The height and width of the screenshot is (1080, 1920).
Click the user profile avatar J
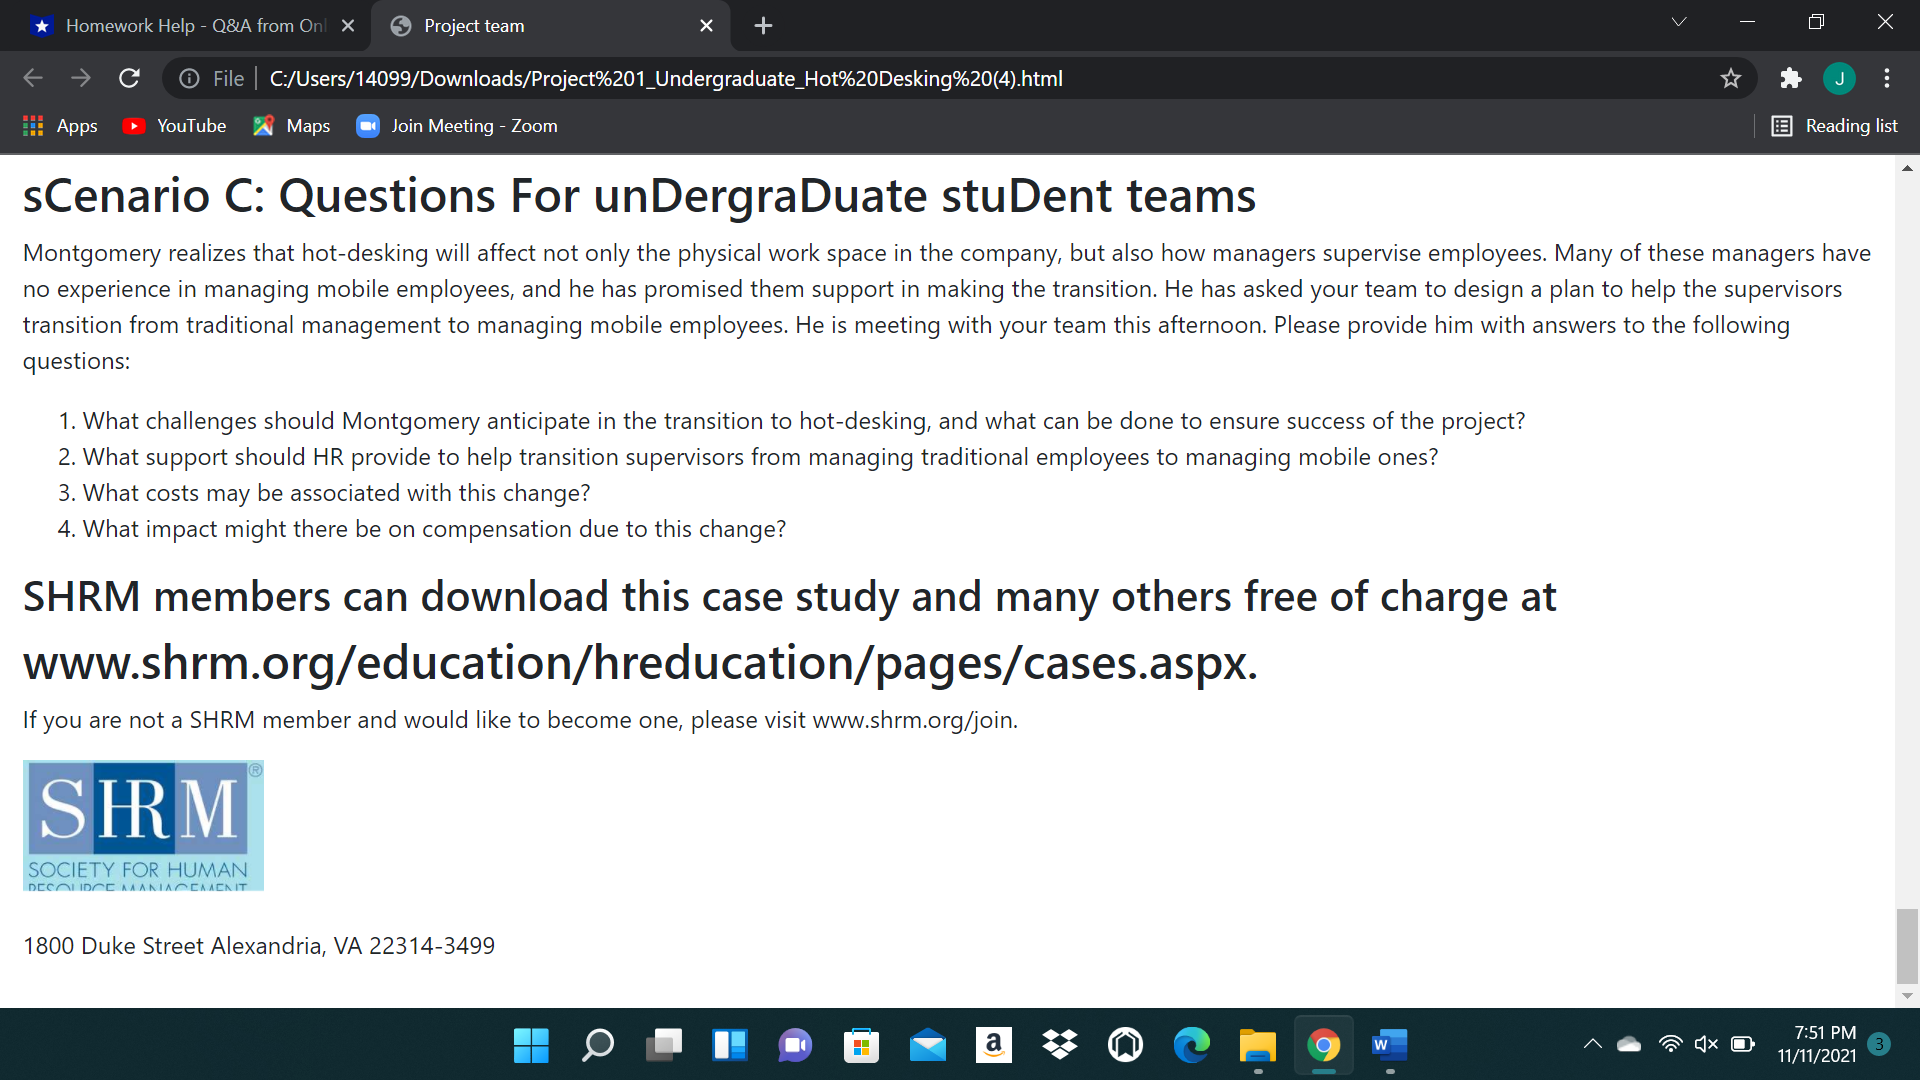pos(1839,78)
